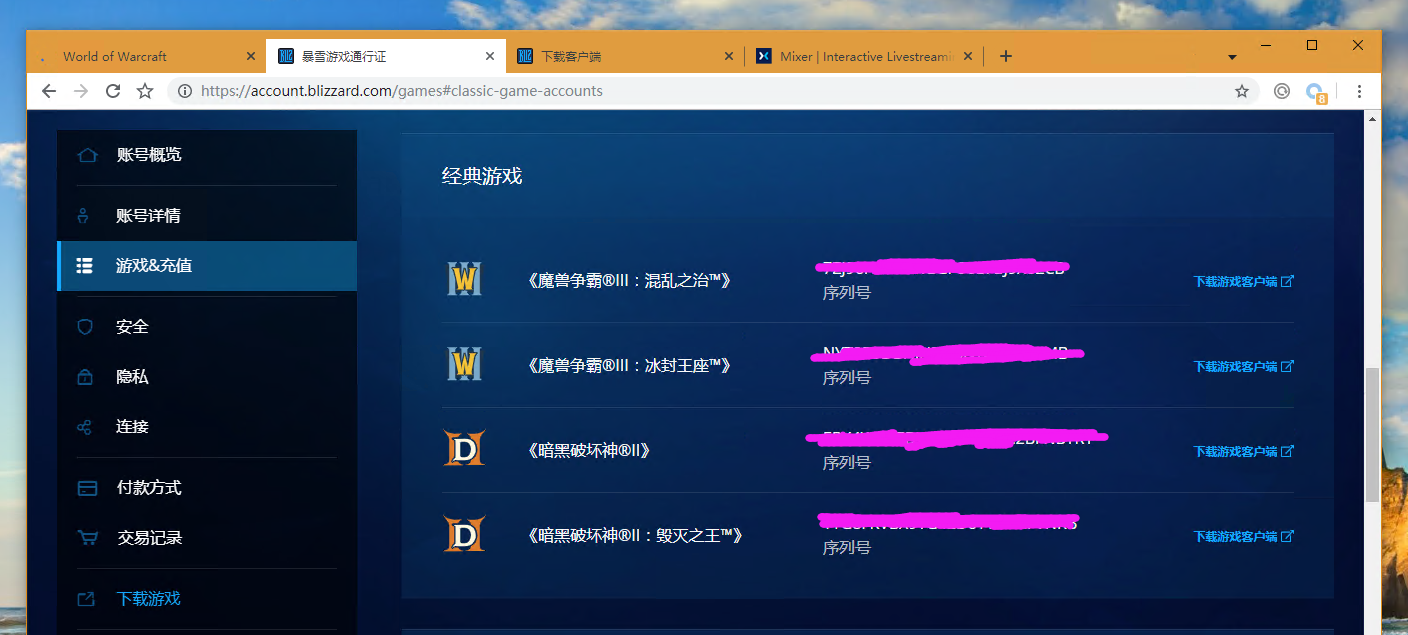
Task: Open the browser three-dot menu
Action: [x=1359, y=91]
